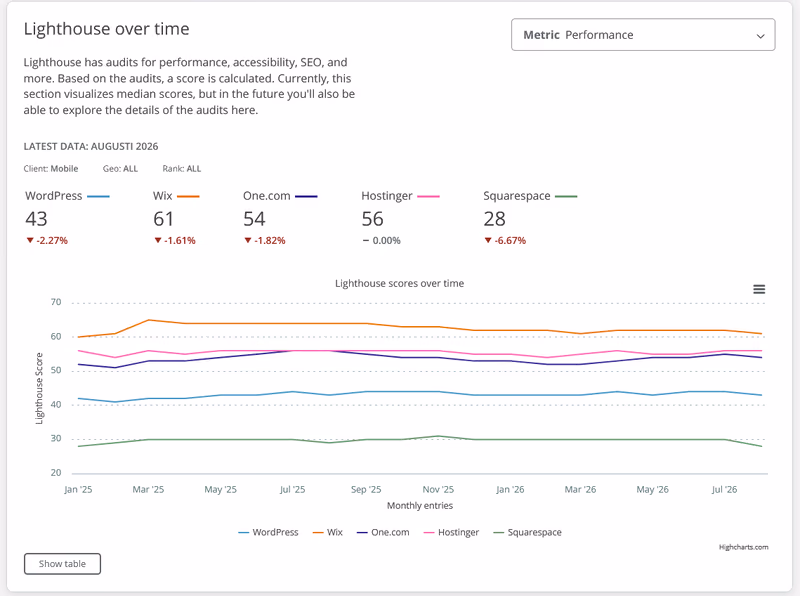800x596 pixels.
Task: Click the One.com change -1.82%
Action: pos(264,240)
